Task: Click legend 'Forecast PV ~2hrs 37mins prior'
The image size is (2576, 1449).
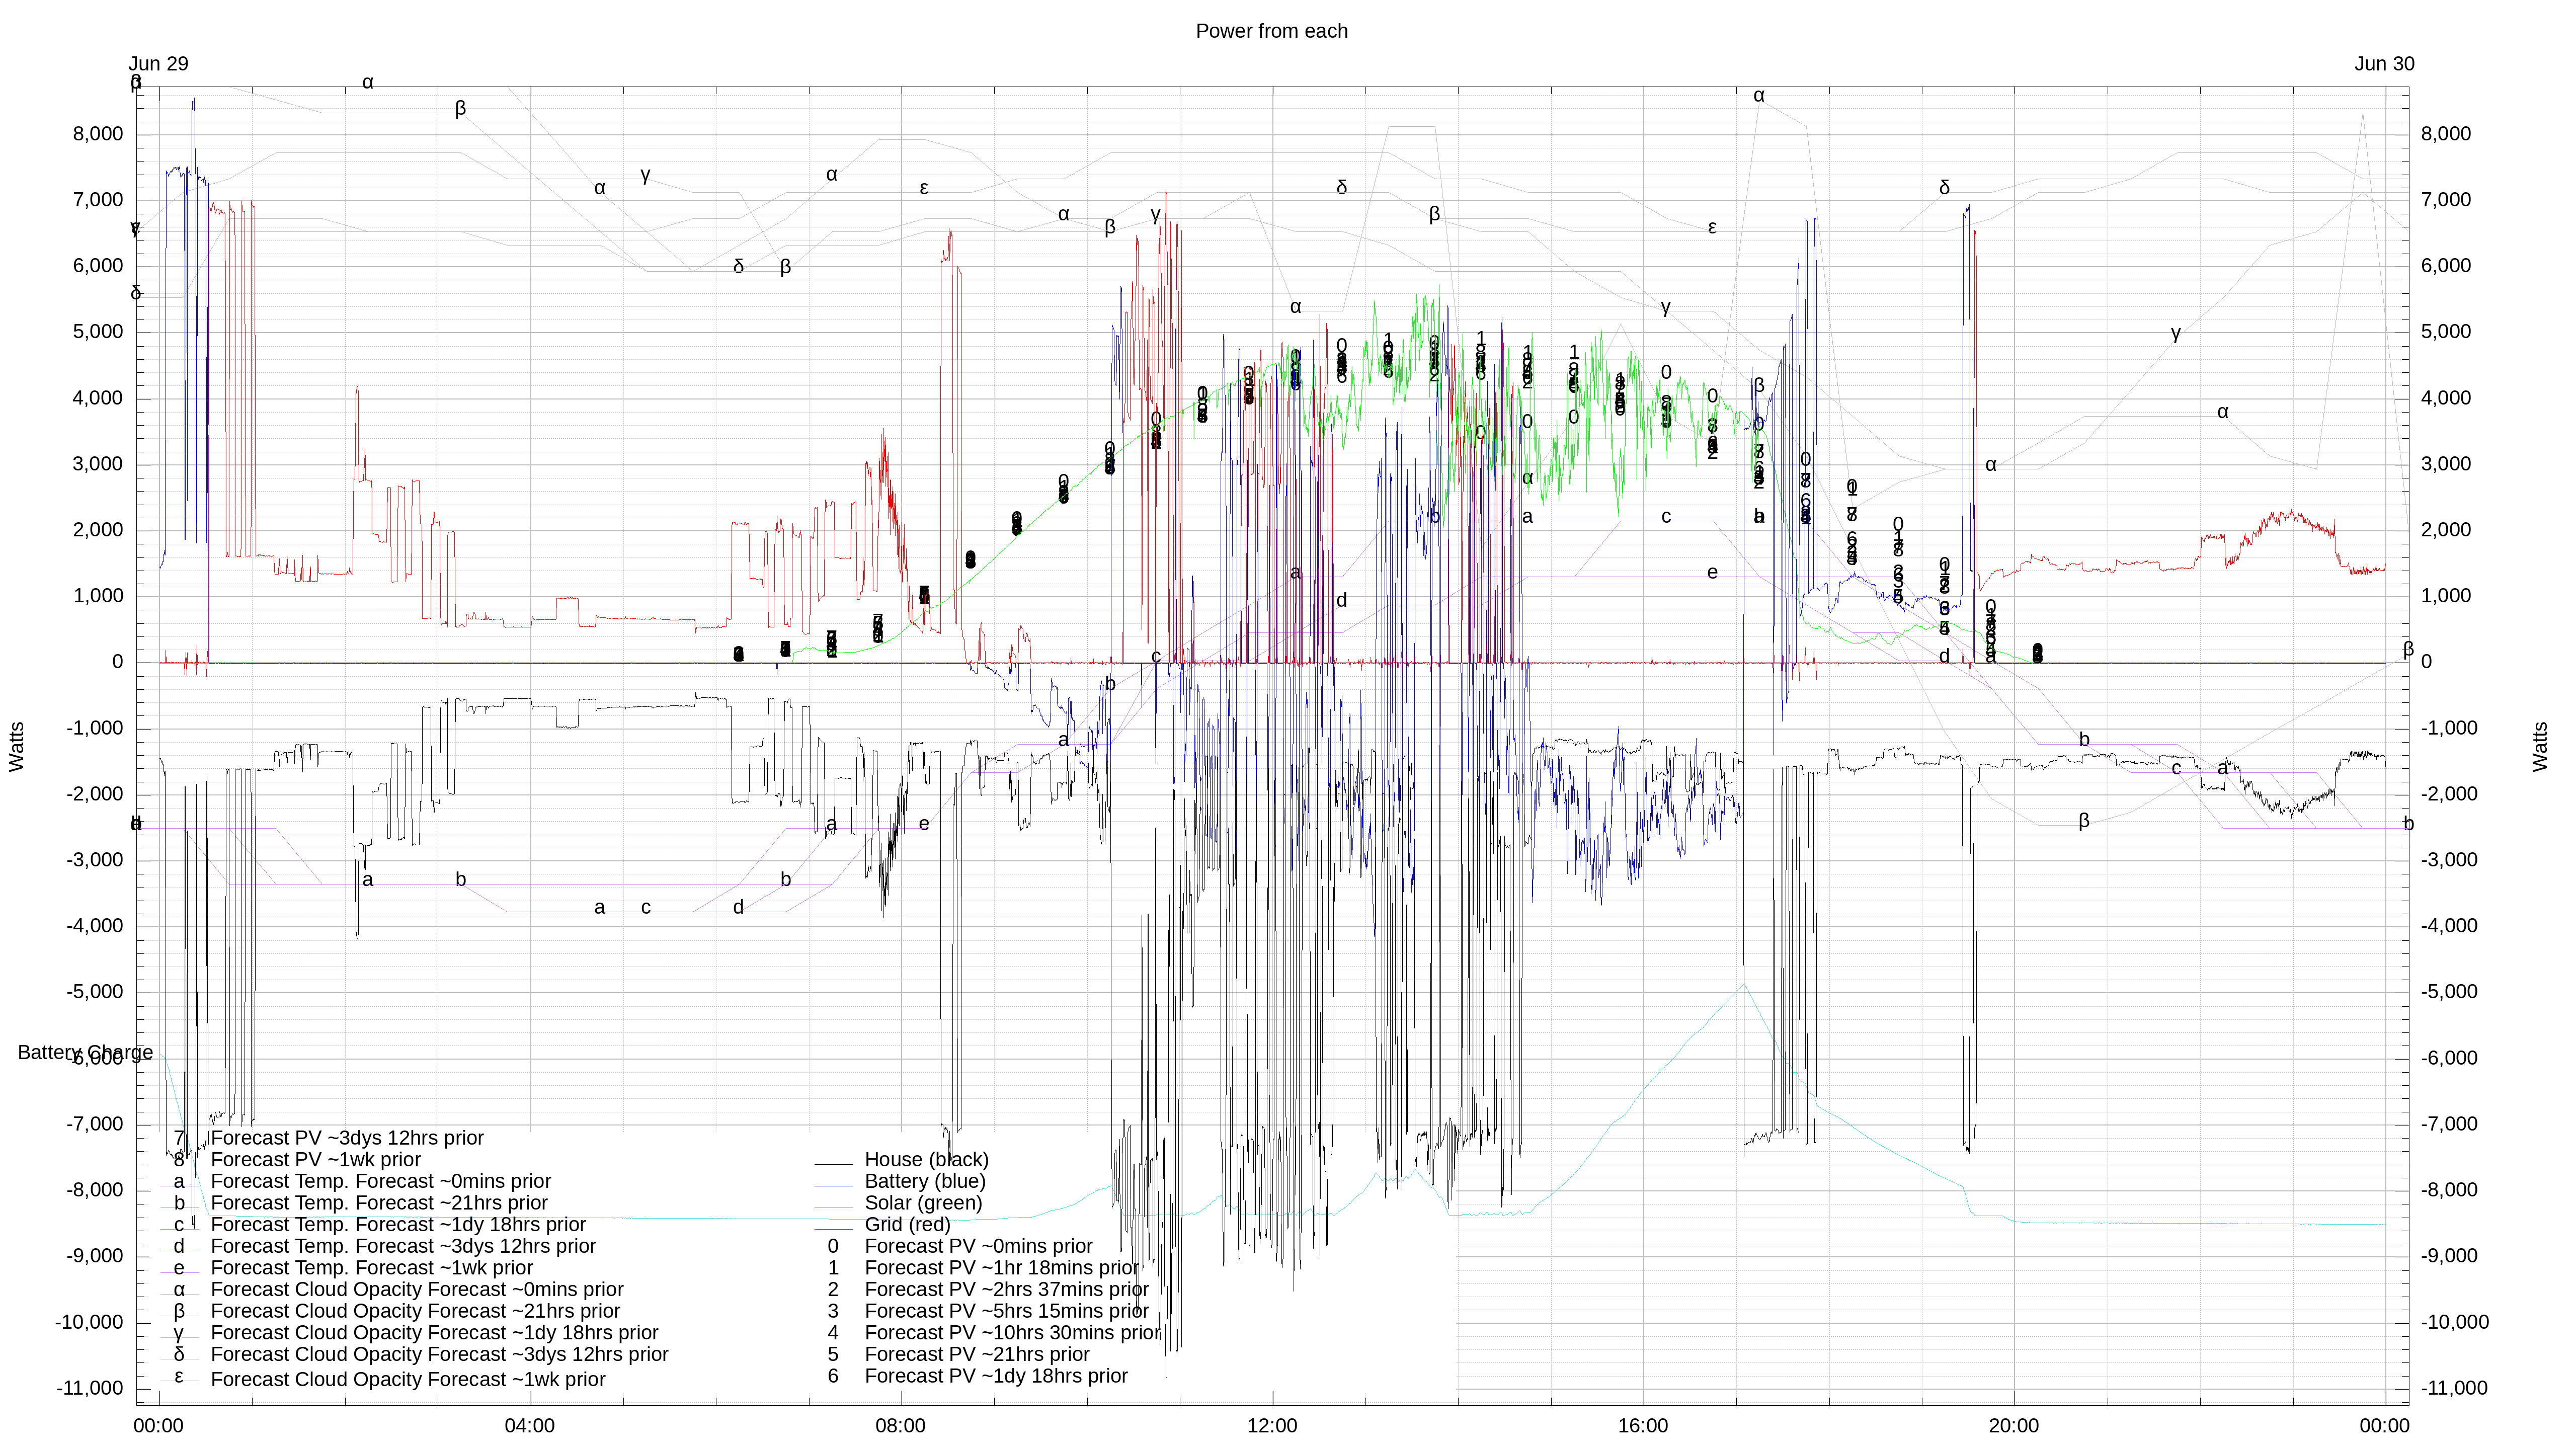Action: (1006, 1289)
